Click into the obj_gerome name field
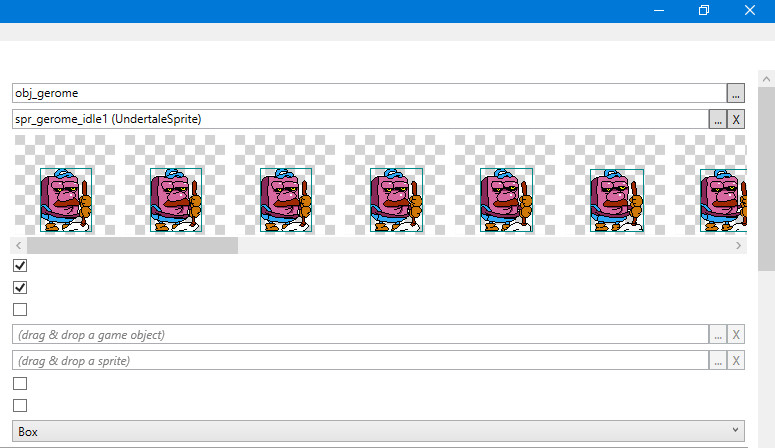Image resolution: width=775 pixels, height=448 pixels. pos(368,93)
